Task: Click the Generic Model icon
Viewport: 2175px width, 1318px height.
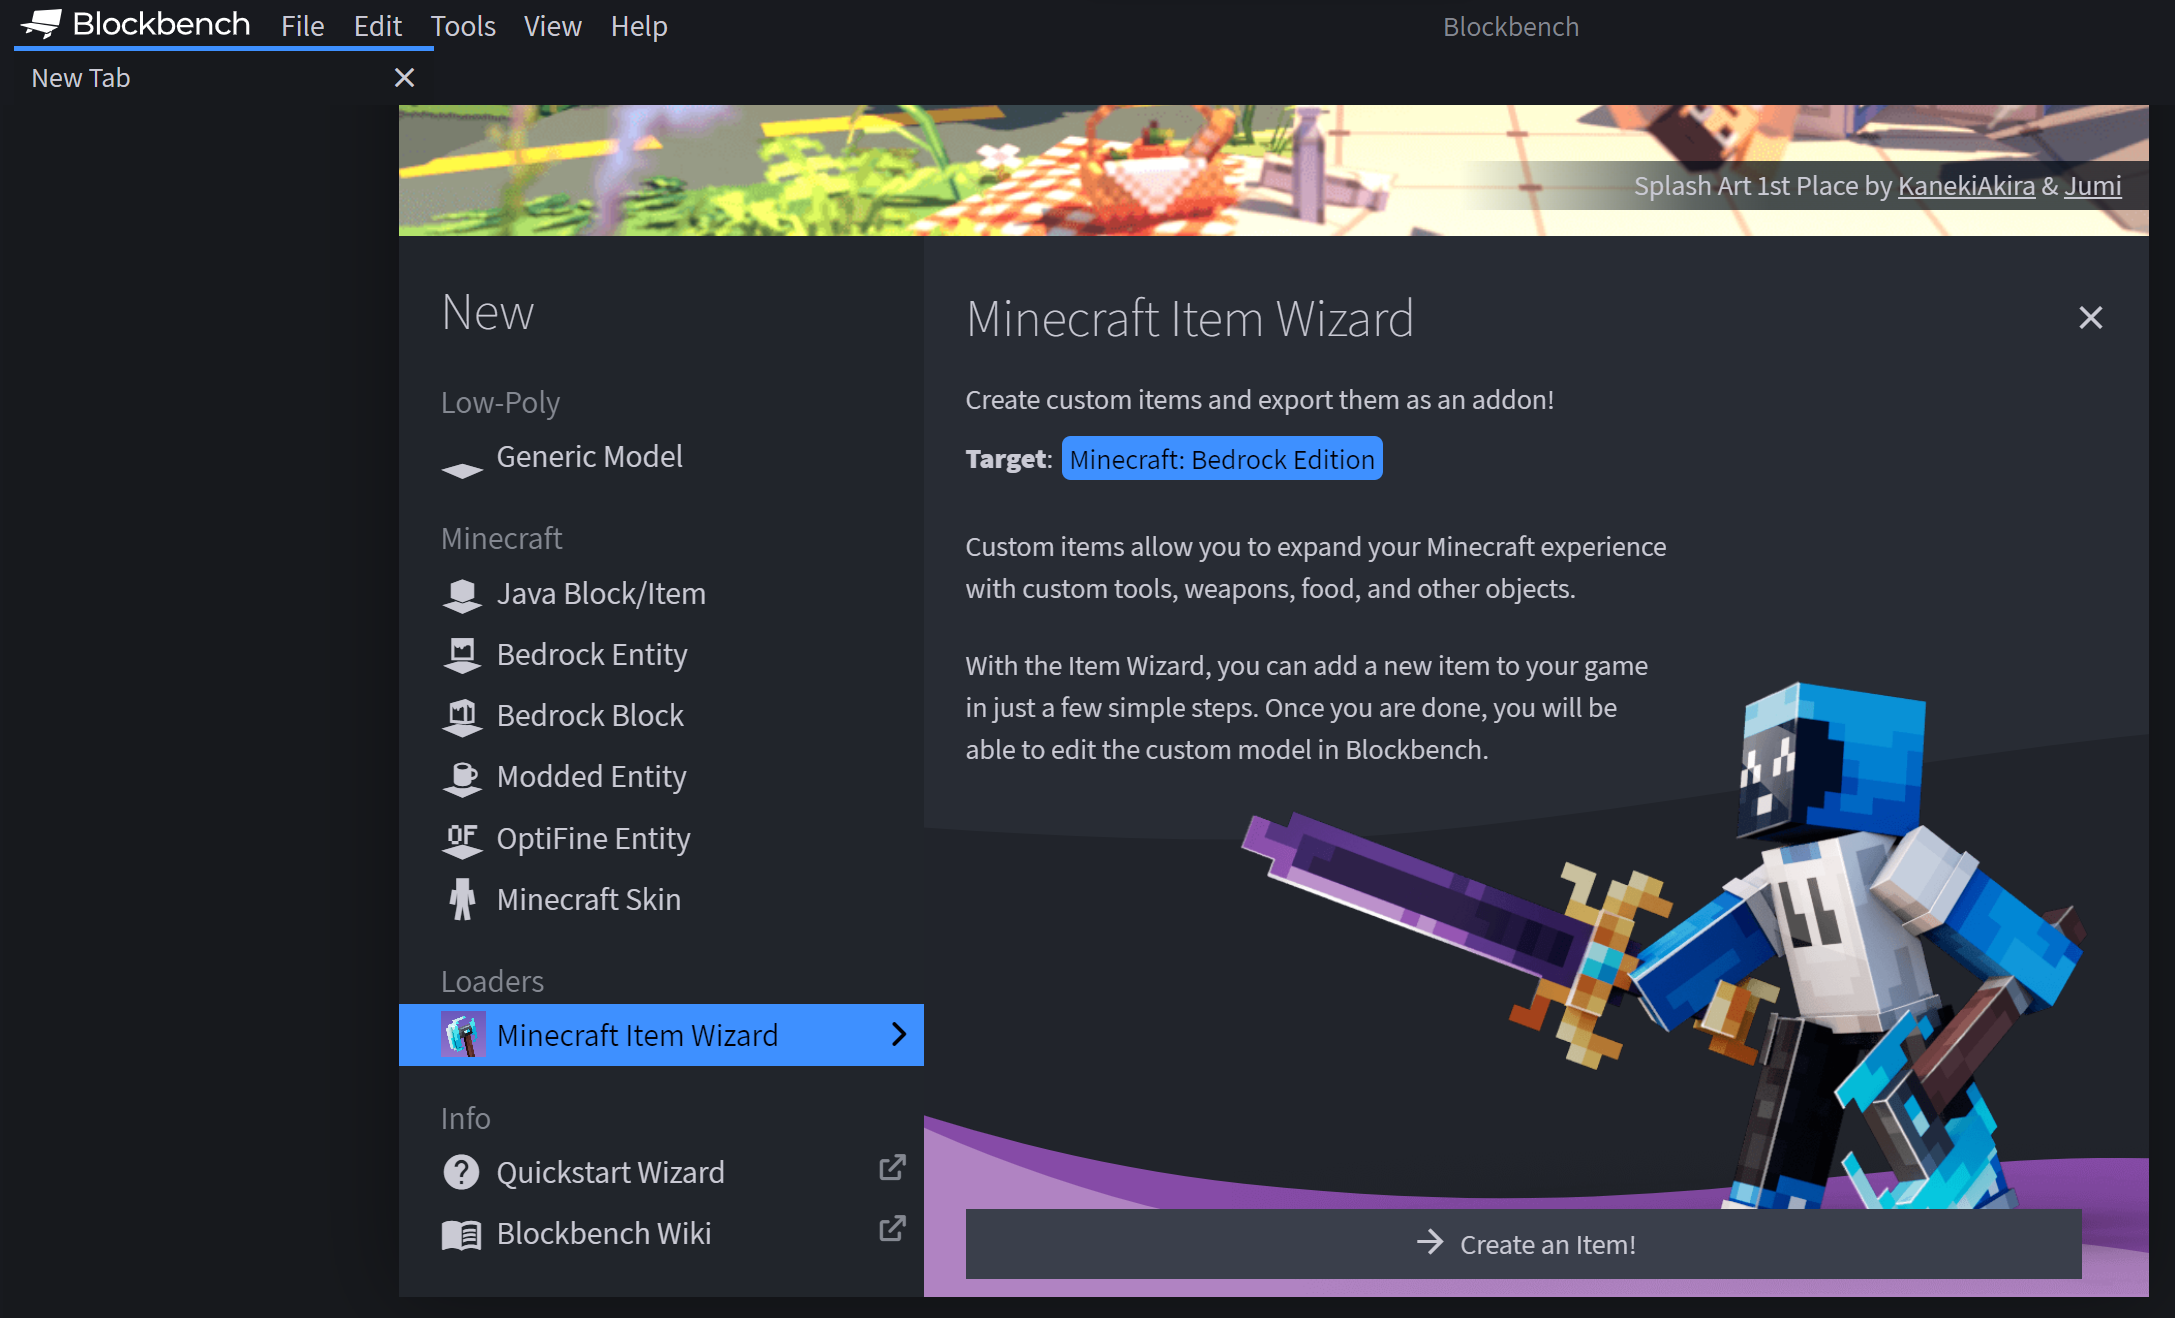Action: click(x=461, y=470)
